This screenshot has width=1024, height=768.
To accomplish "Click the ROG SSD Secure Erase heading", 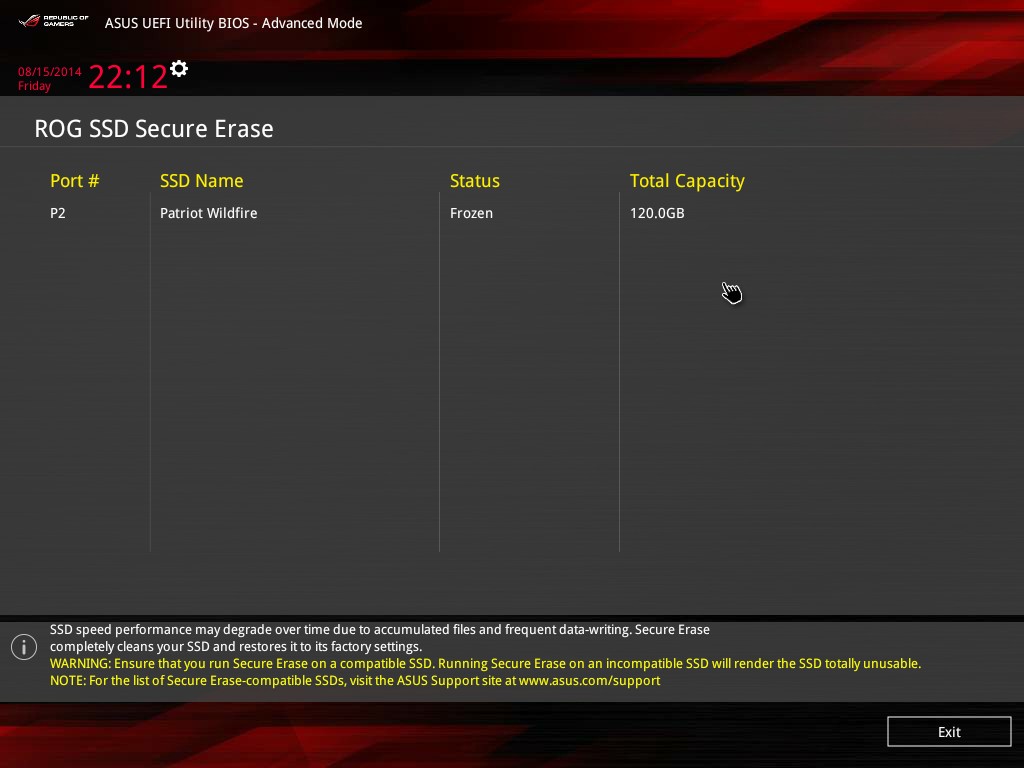I will click(153, 129).
